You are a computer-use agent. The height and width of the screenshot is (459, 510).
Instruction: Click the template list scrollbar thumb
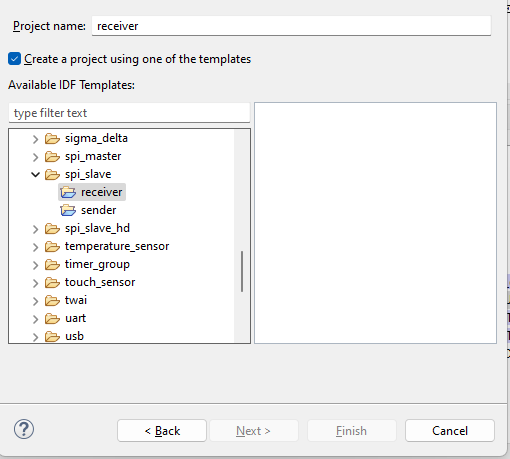(x=242, y=271)
